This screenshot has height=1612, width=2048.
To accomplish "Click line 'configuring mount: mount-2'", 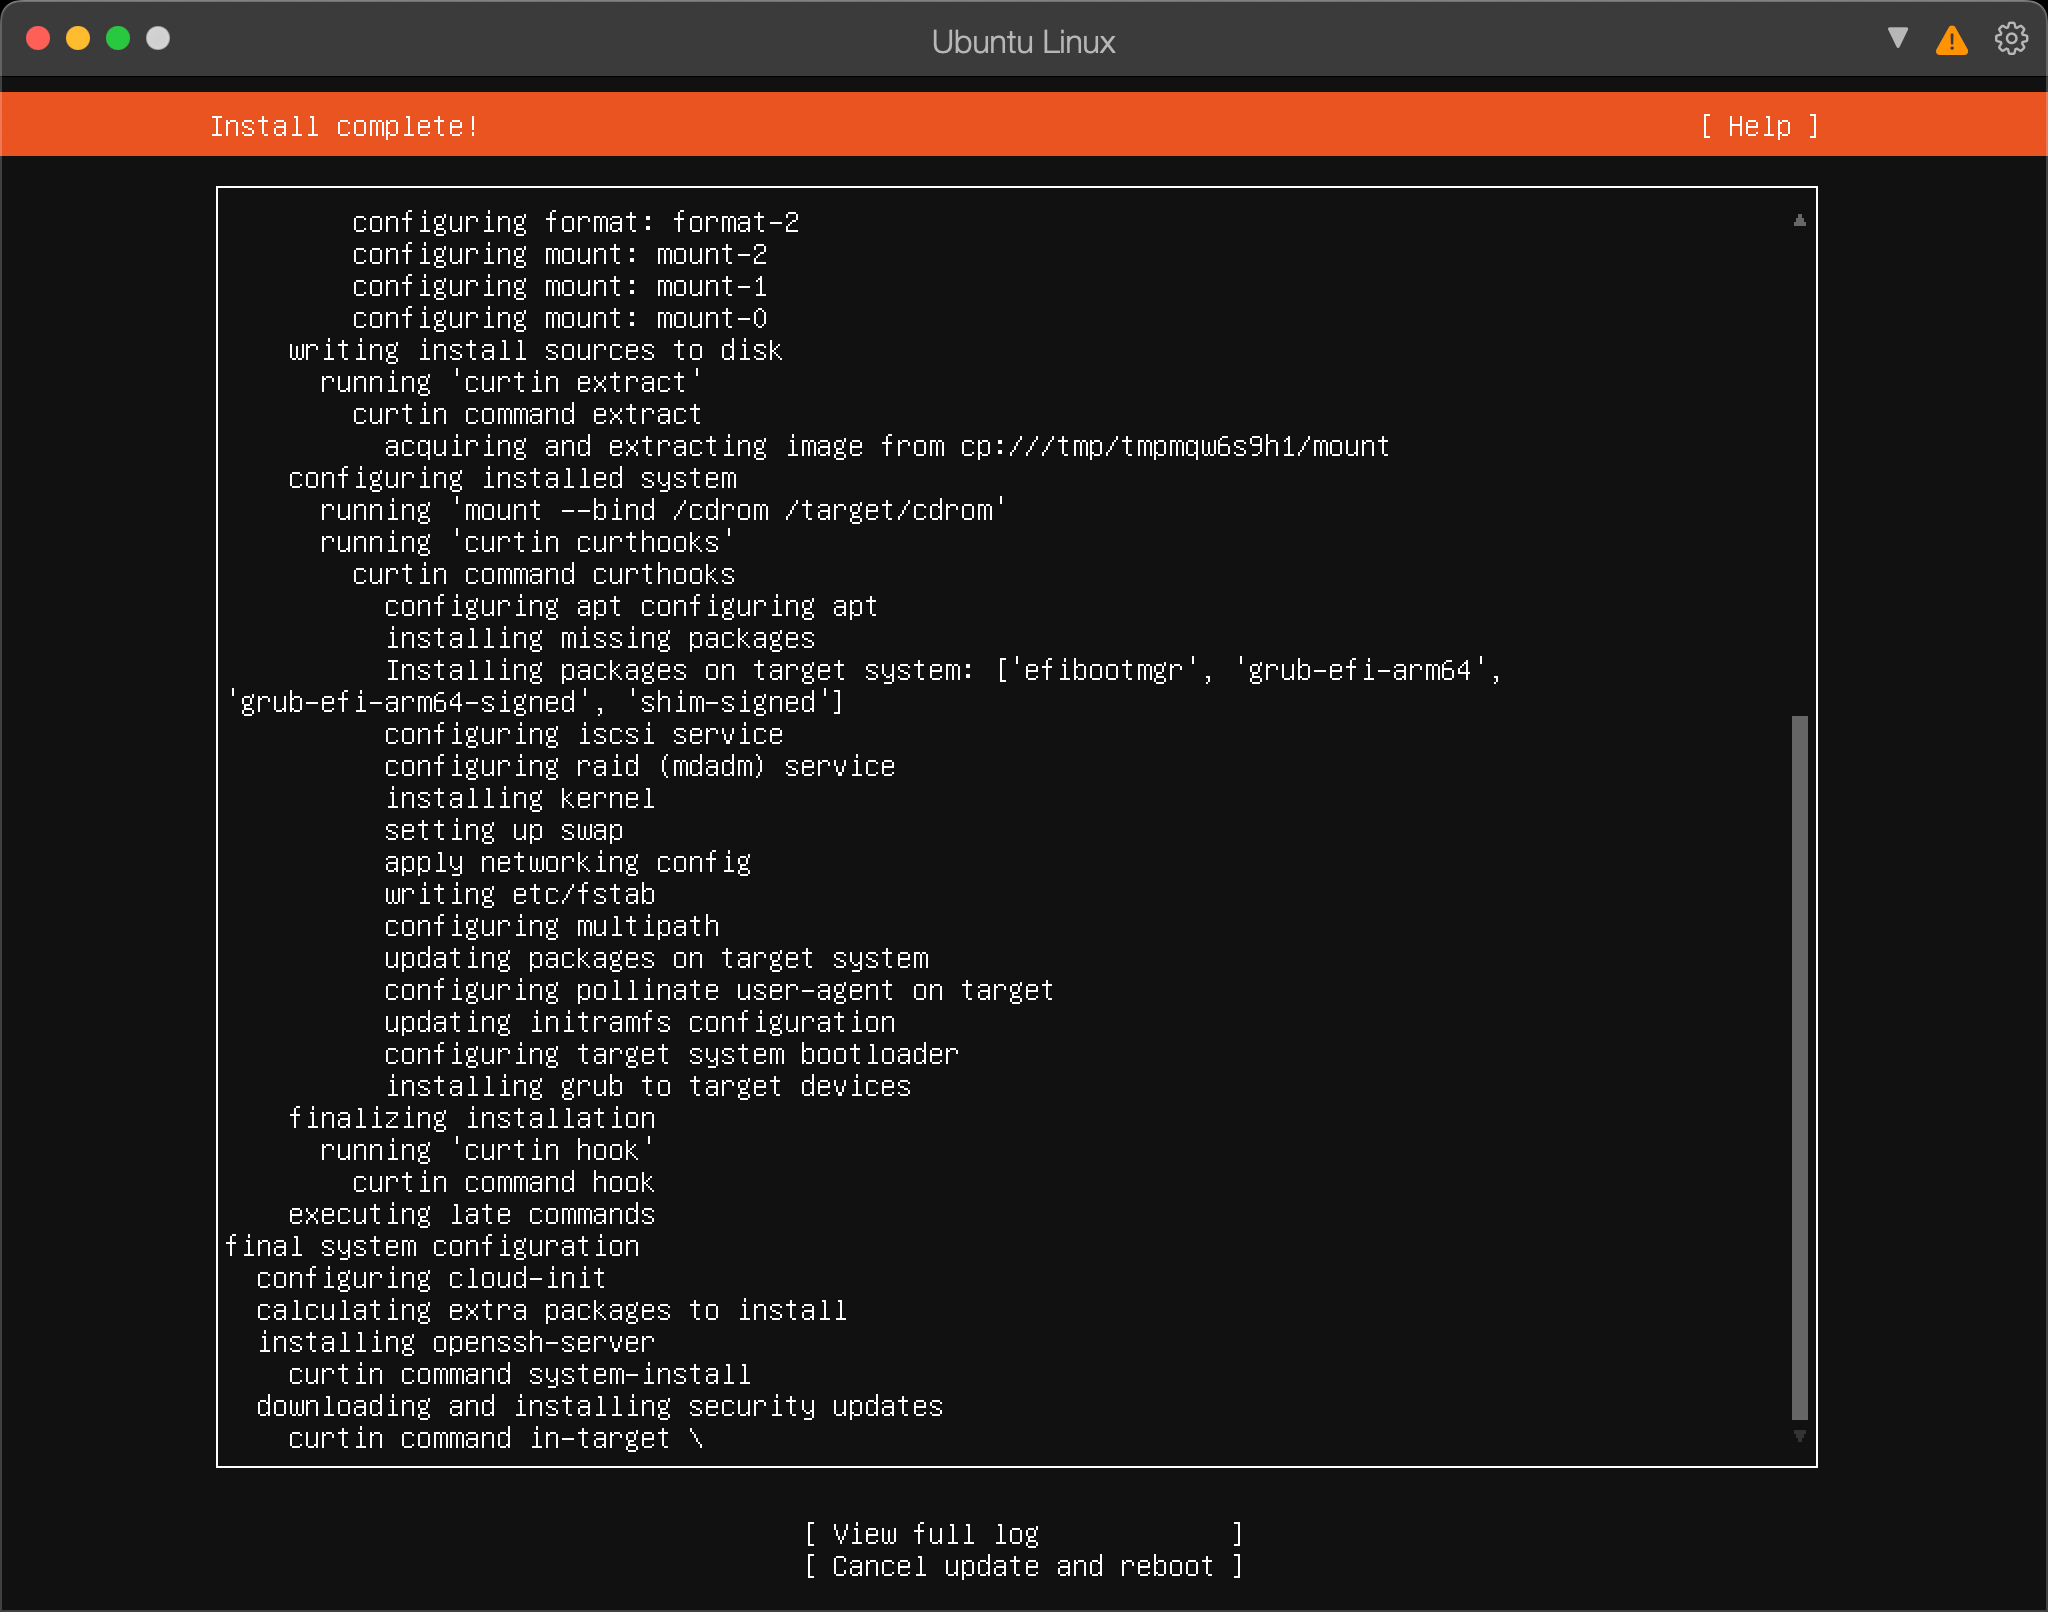I will pos(559,254).
